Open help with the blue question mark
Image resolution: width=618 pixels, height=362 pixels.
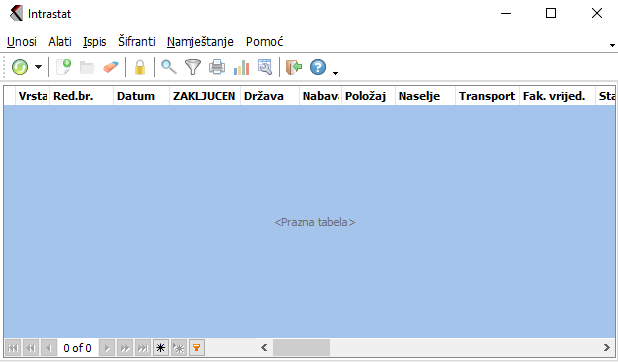[x=318, y=67]
